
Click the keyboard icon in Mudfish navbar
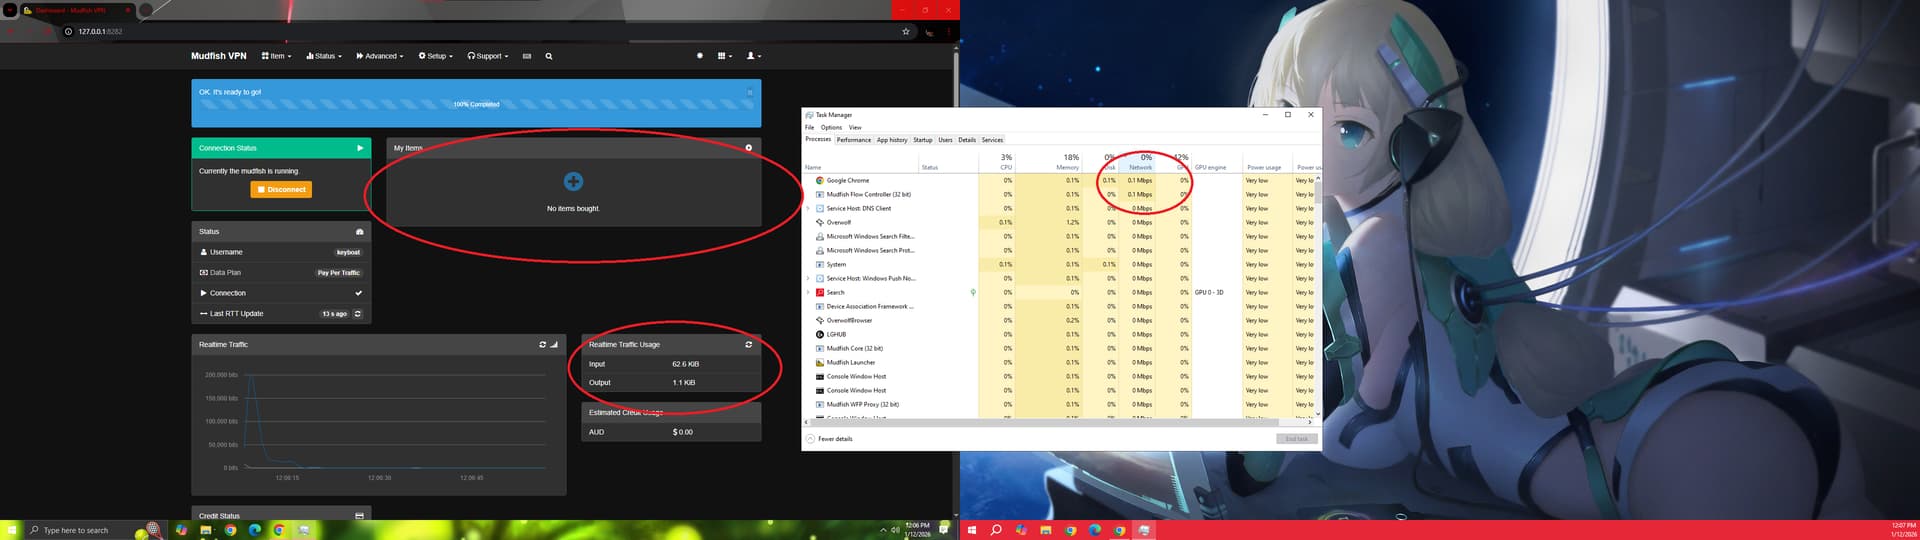pyautogui.click(x=527, y=56)
